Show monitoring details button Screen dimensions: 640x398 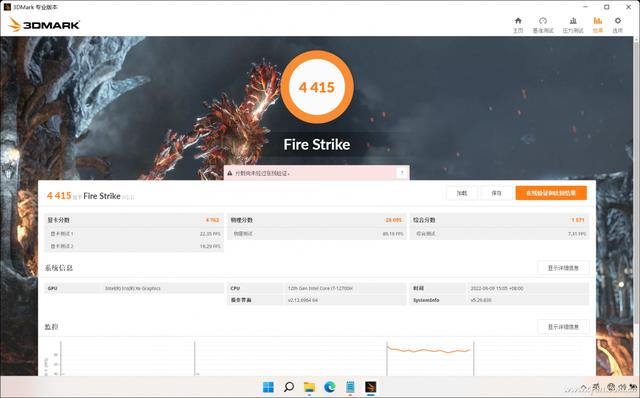point(563,327)
